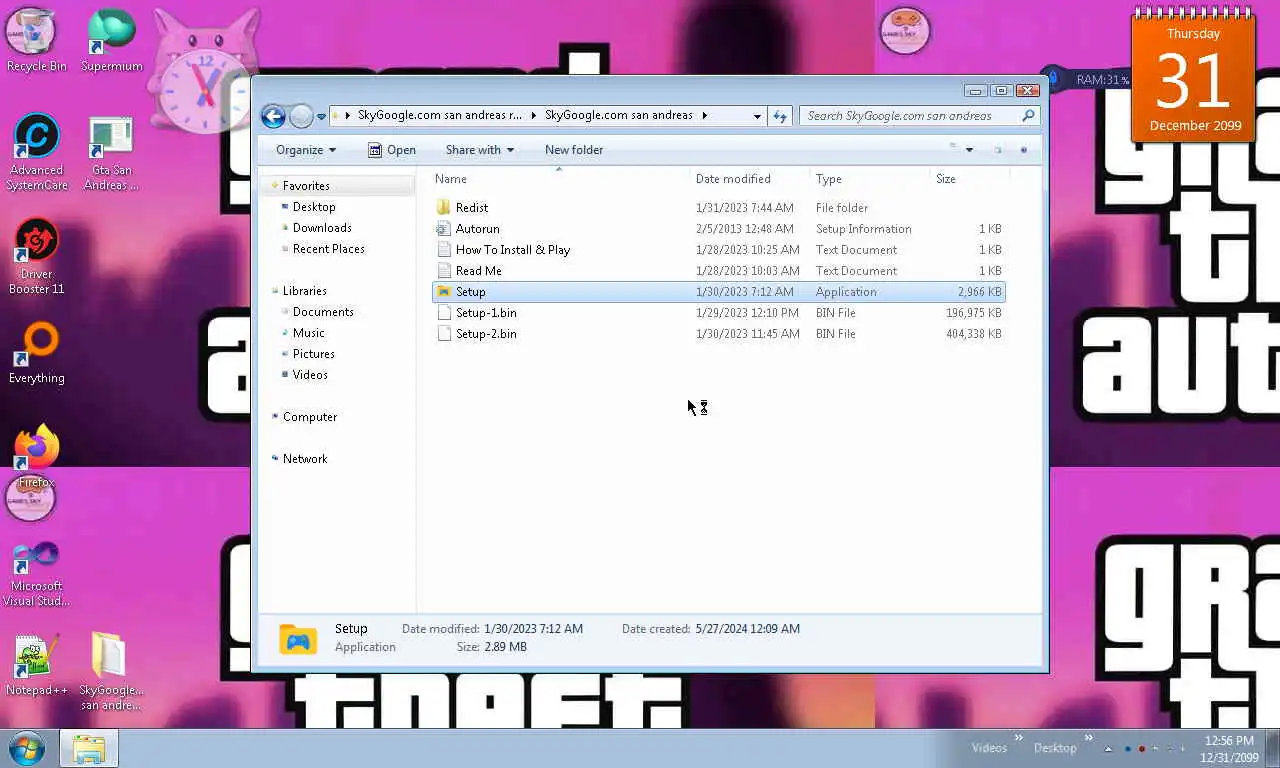The height and width of the screenshot is (768, 1280).
Task: Expand the Videos toolbar chevron on taskbar
Action: coord(1019,739)
